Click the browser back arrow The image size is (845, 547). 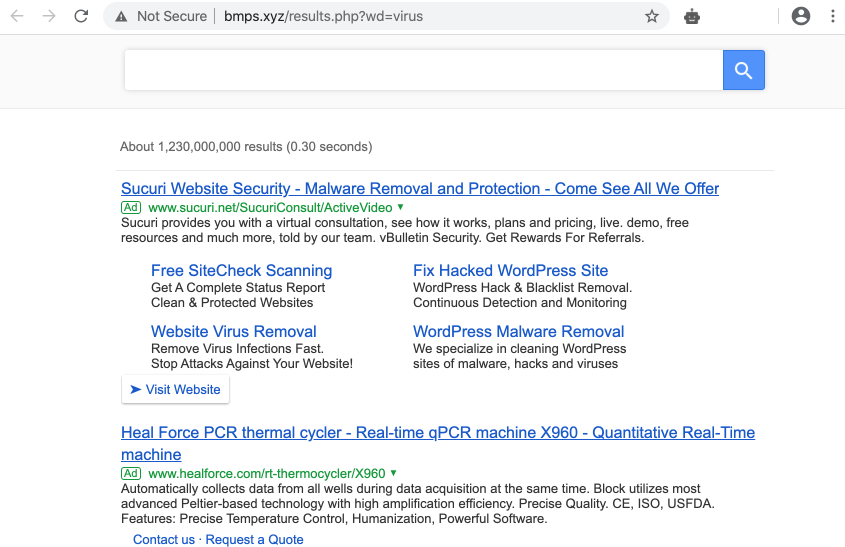coord(17,16)
